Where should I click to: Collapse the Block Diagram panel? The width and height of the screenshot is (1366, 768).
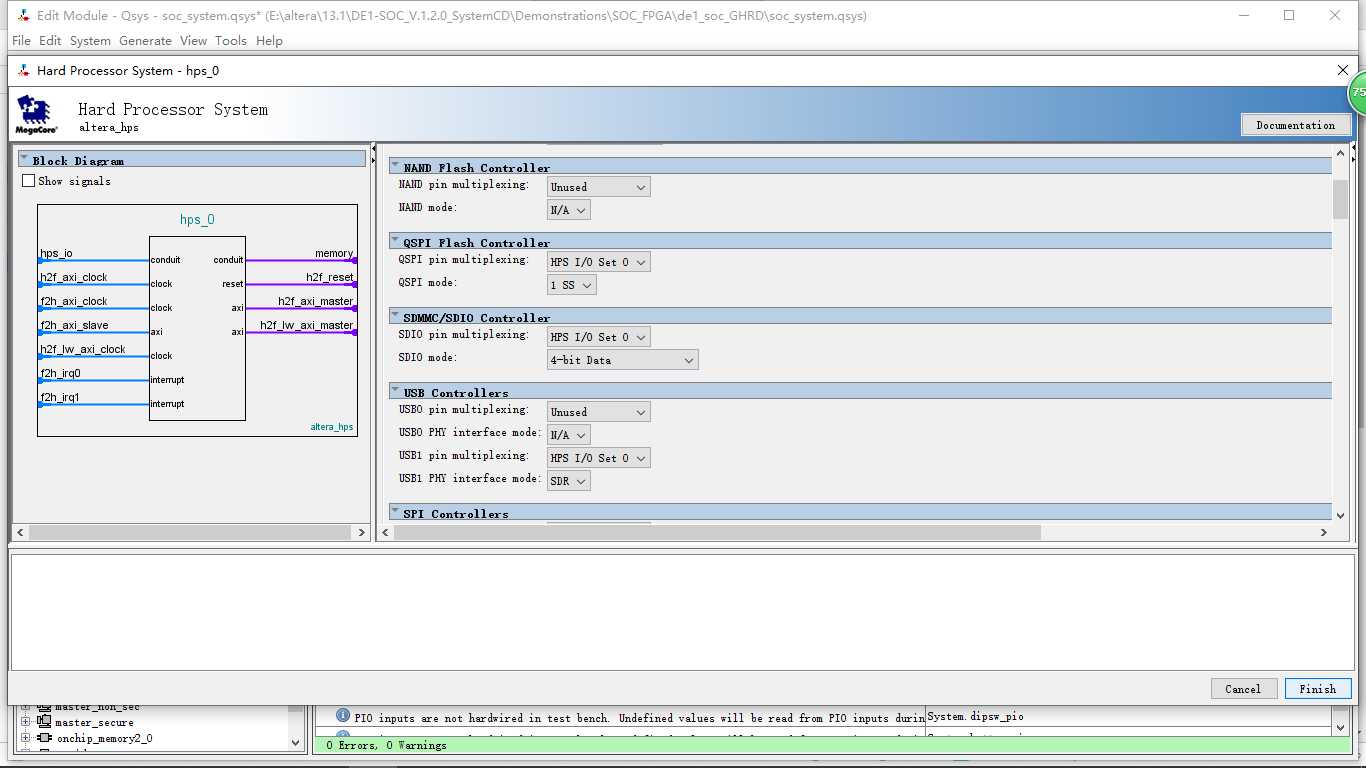25,159
